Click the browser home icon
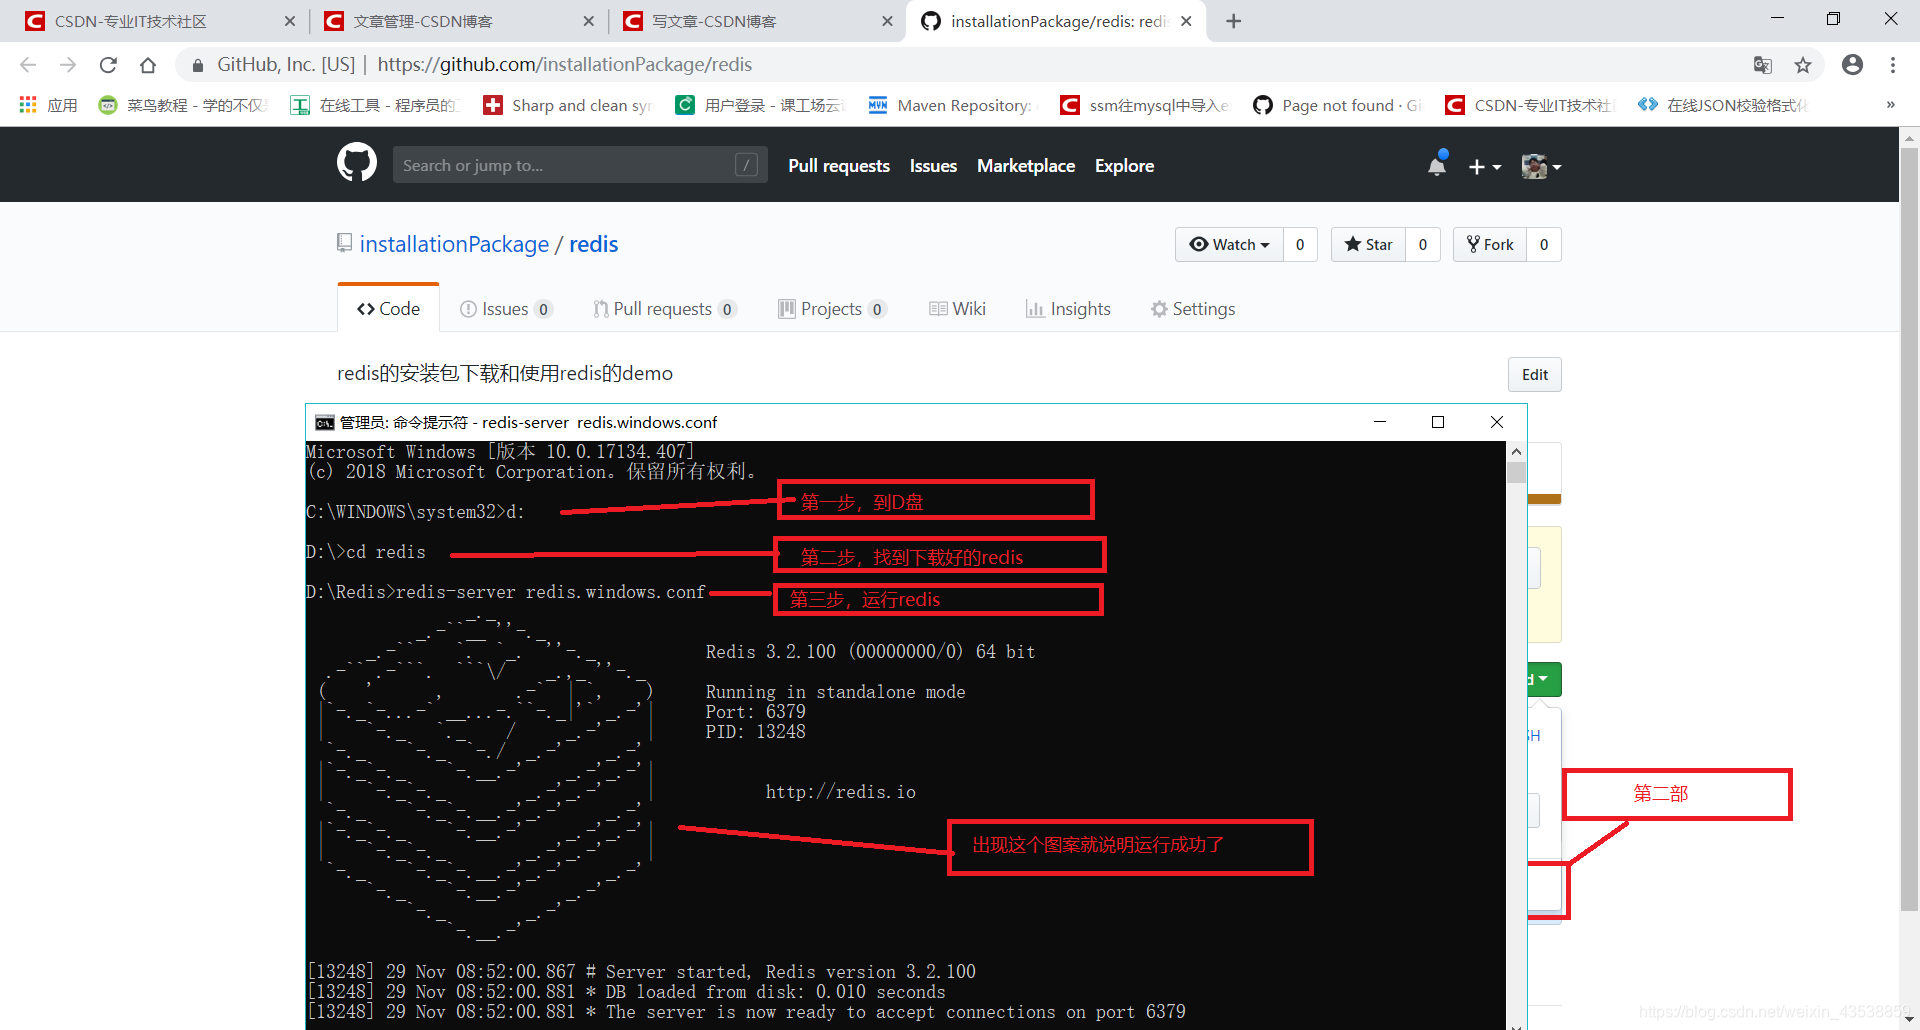The width and height of the screenshot is (1920, 1030). coord(148,65)
